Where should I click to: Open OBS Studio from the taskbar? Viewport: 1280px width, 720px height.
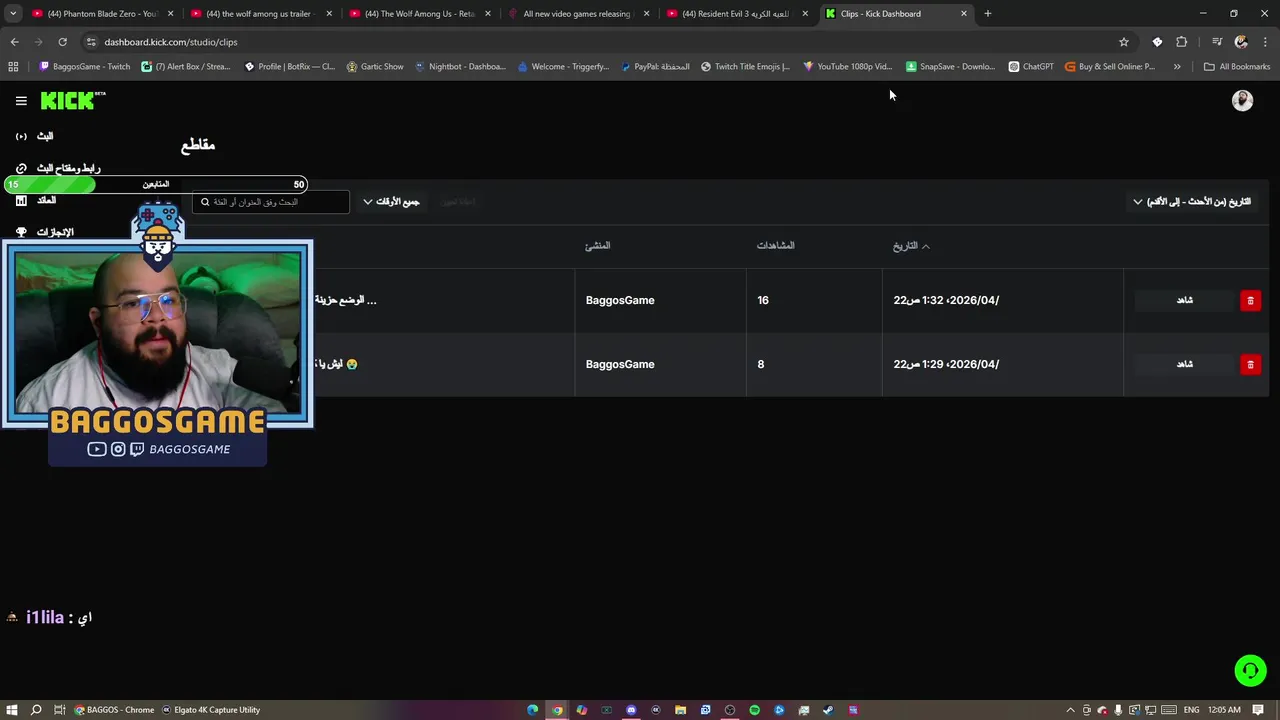point(730,710)
